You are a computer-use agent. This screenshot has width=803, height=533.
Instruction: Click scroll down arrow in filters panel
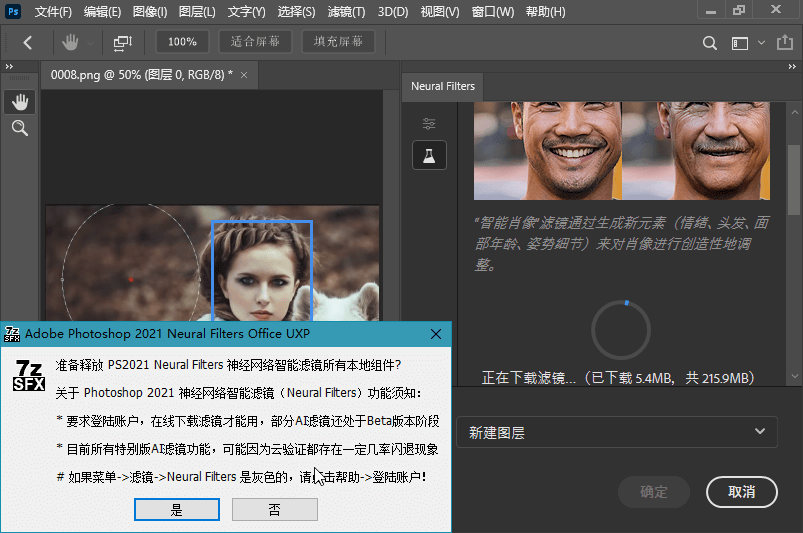coord(794,376)
